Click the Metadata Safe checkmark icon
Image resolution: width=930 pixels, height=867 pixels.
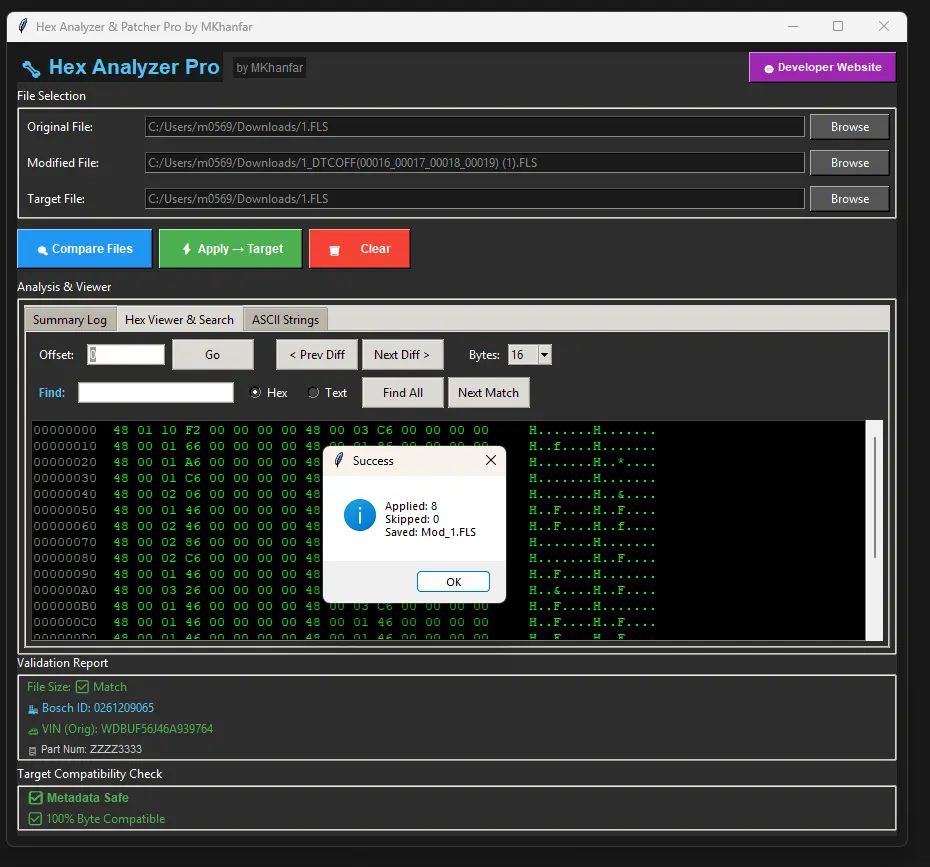click(x=36, y=798)
